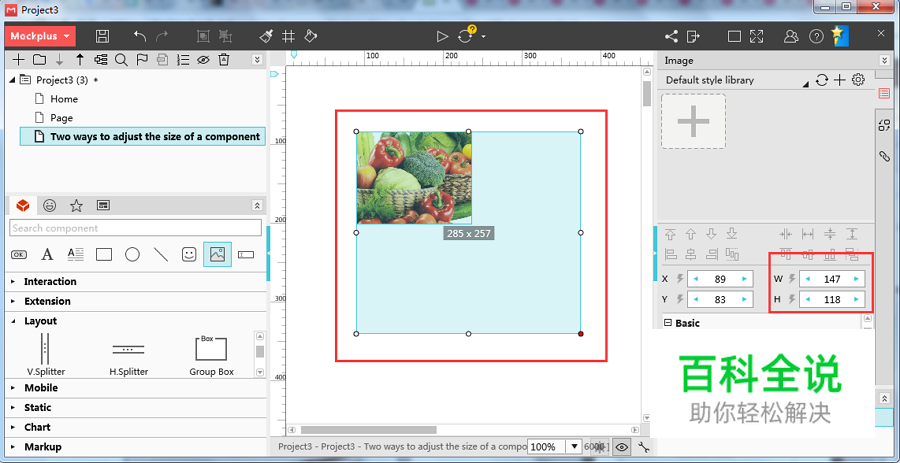Delete page using the trash icon
Viewport: 900px width, 463px height.
point(224,60)
